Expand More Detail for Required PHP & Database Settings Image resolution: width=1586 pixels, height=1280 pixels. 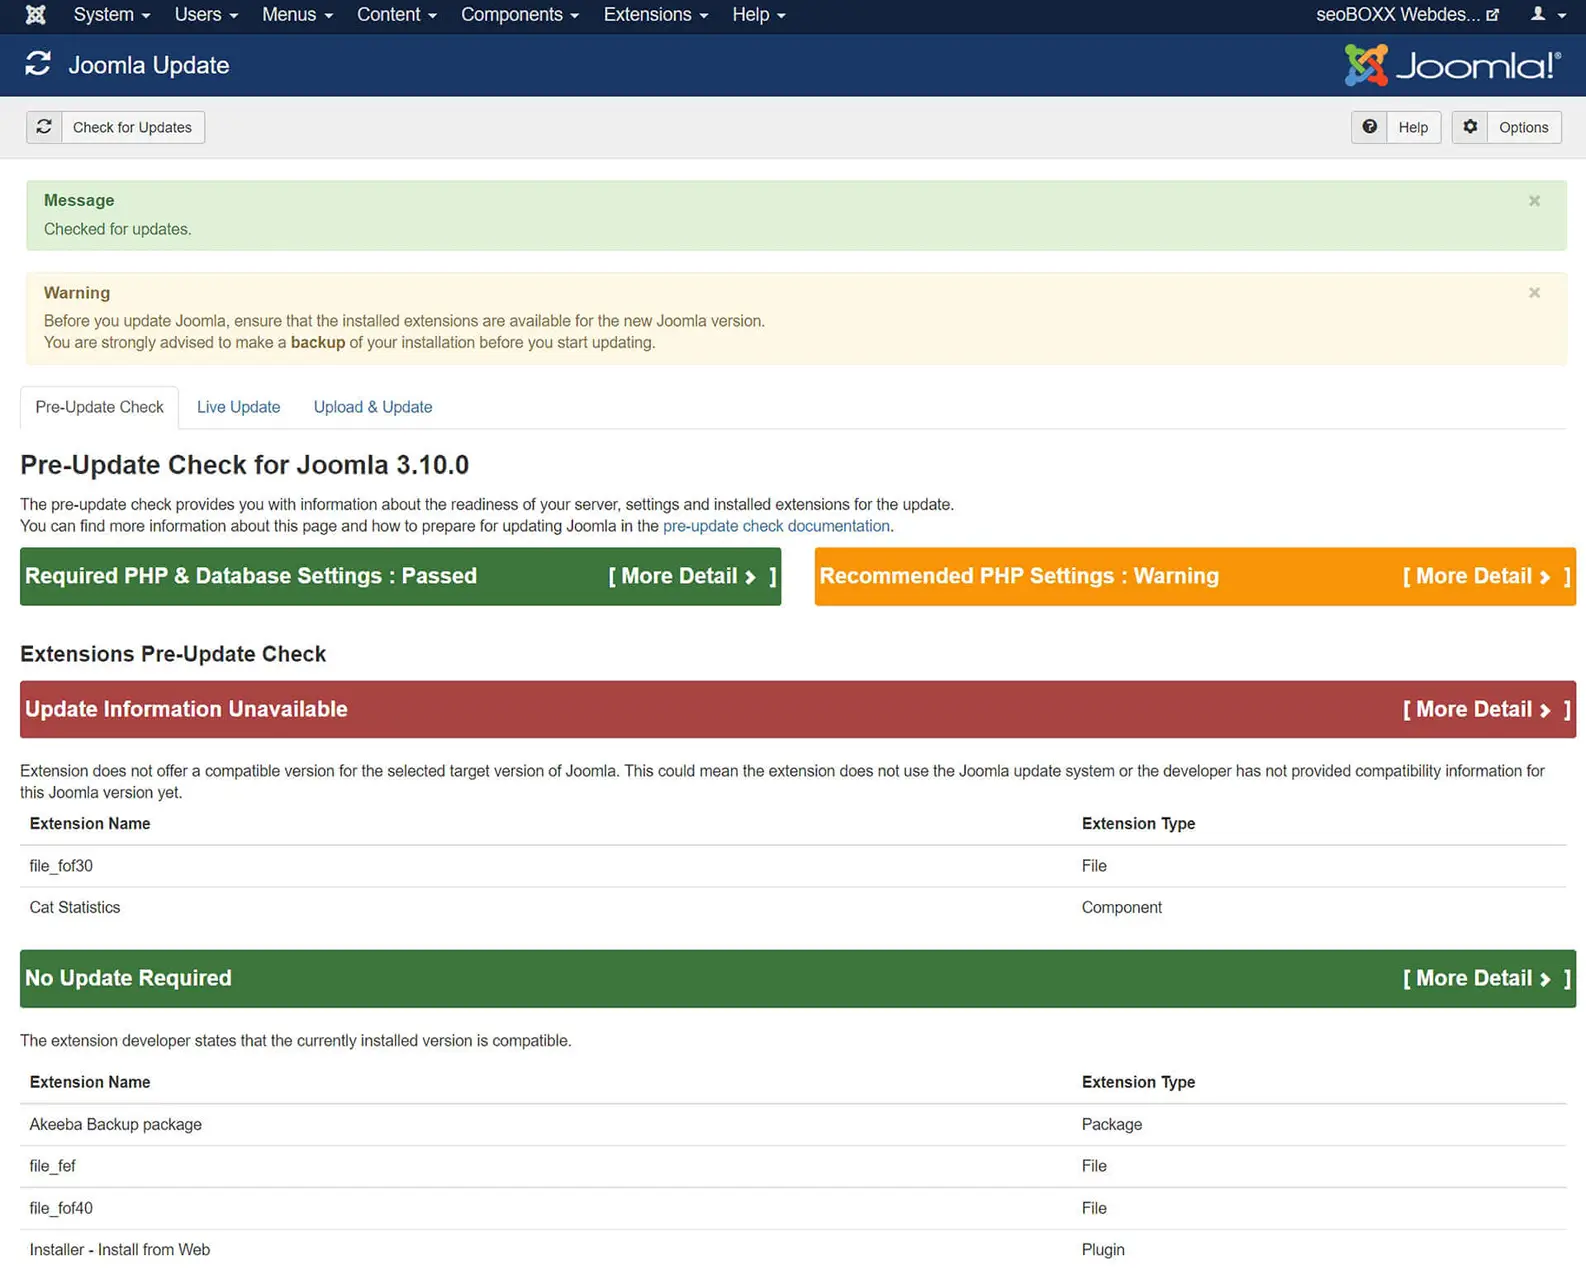692,576
